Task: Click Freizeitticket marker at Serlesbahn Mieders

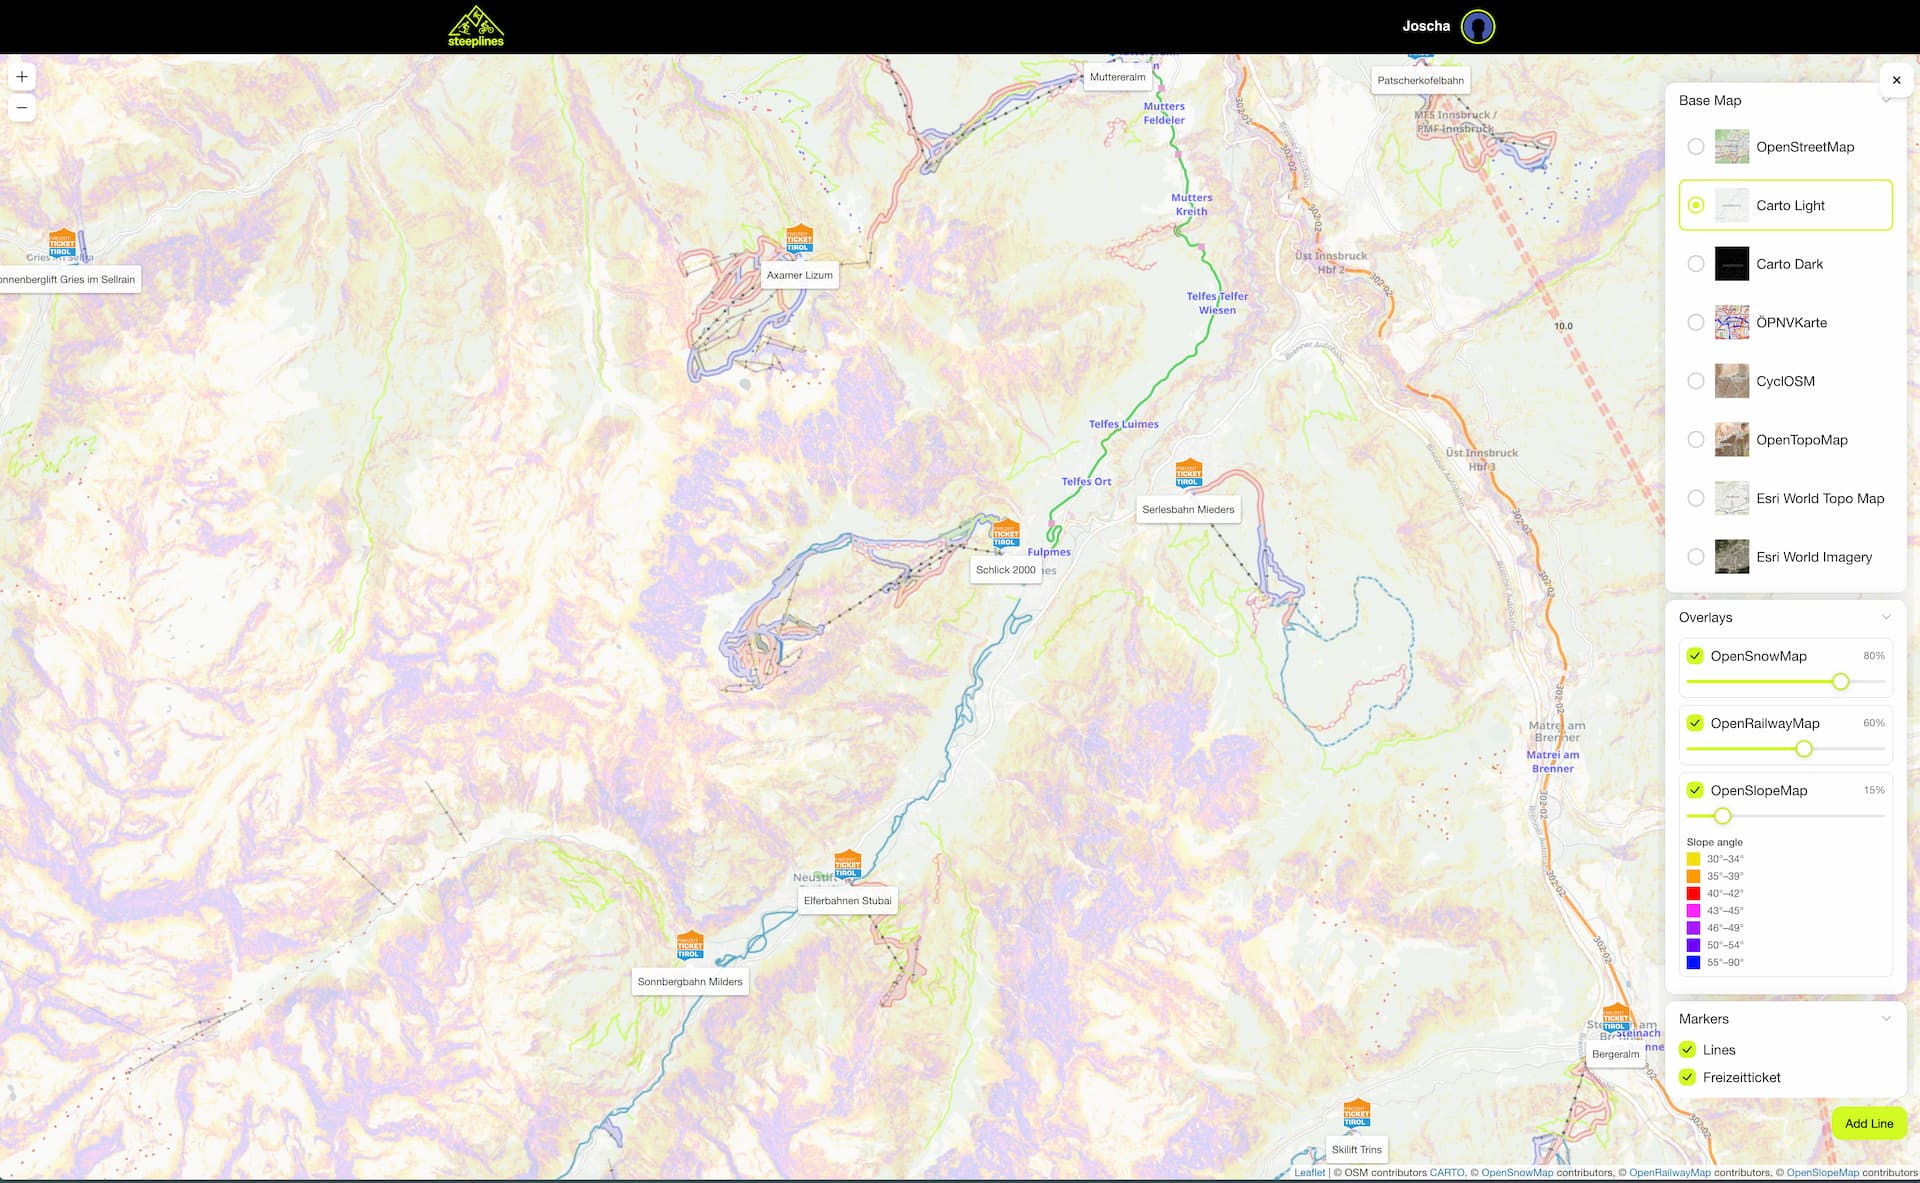Action: [1188, 473]
